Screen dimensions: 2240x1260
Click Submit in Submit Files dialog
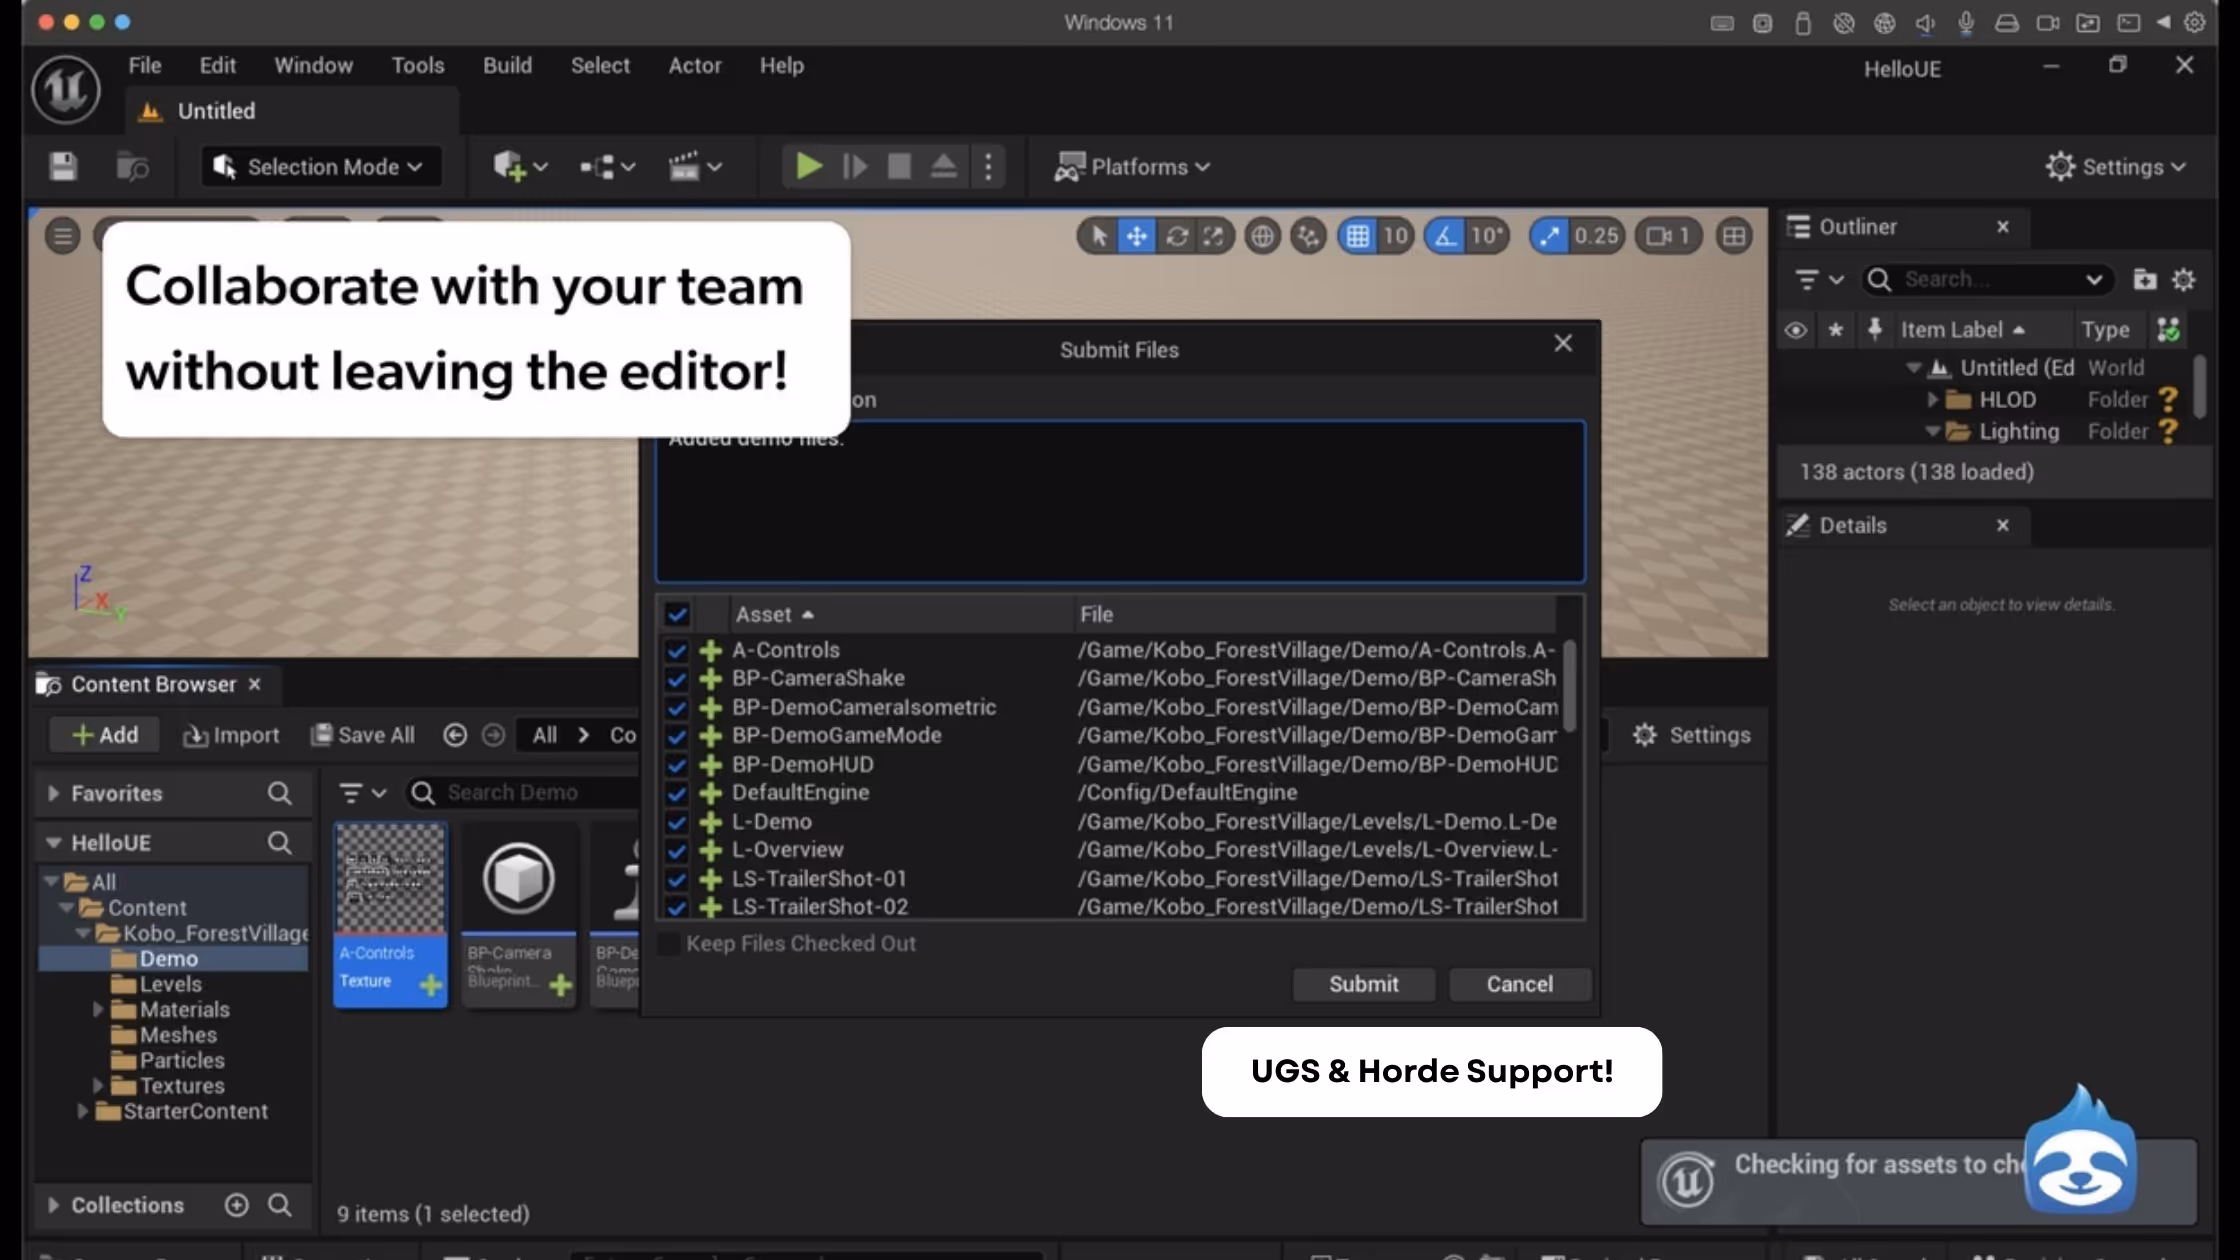[x=1363, y=984]
